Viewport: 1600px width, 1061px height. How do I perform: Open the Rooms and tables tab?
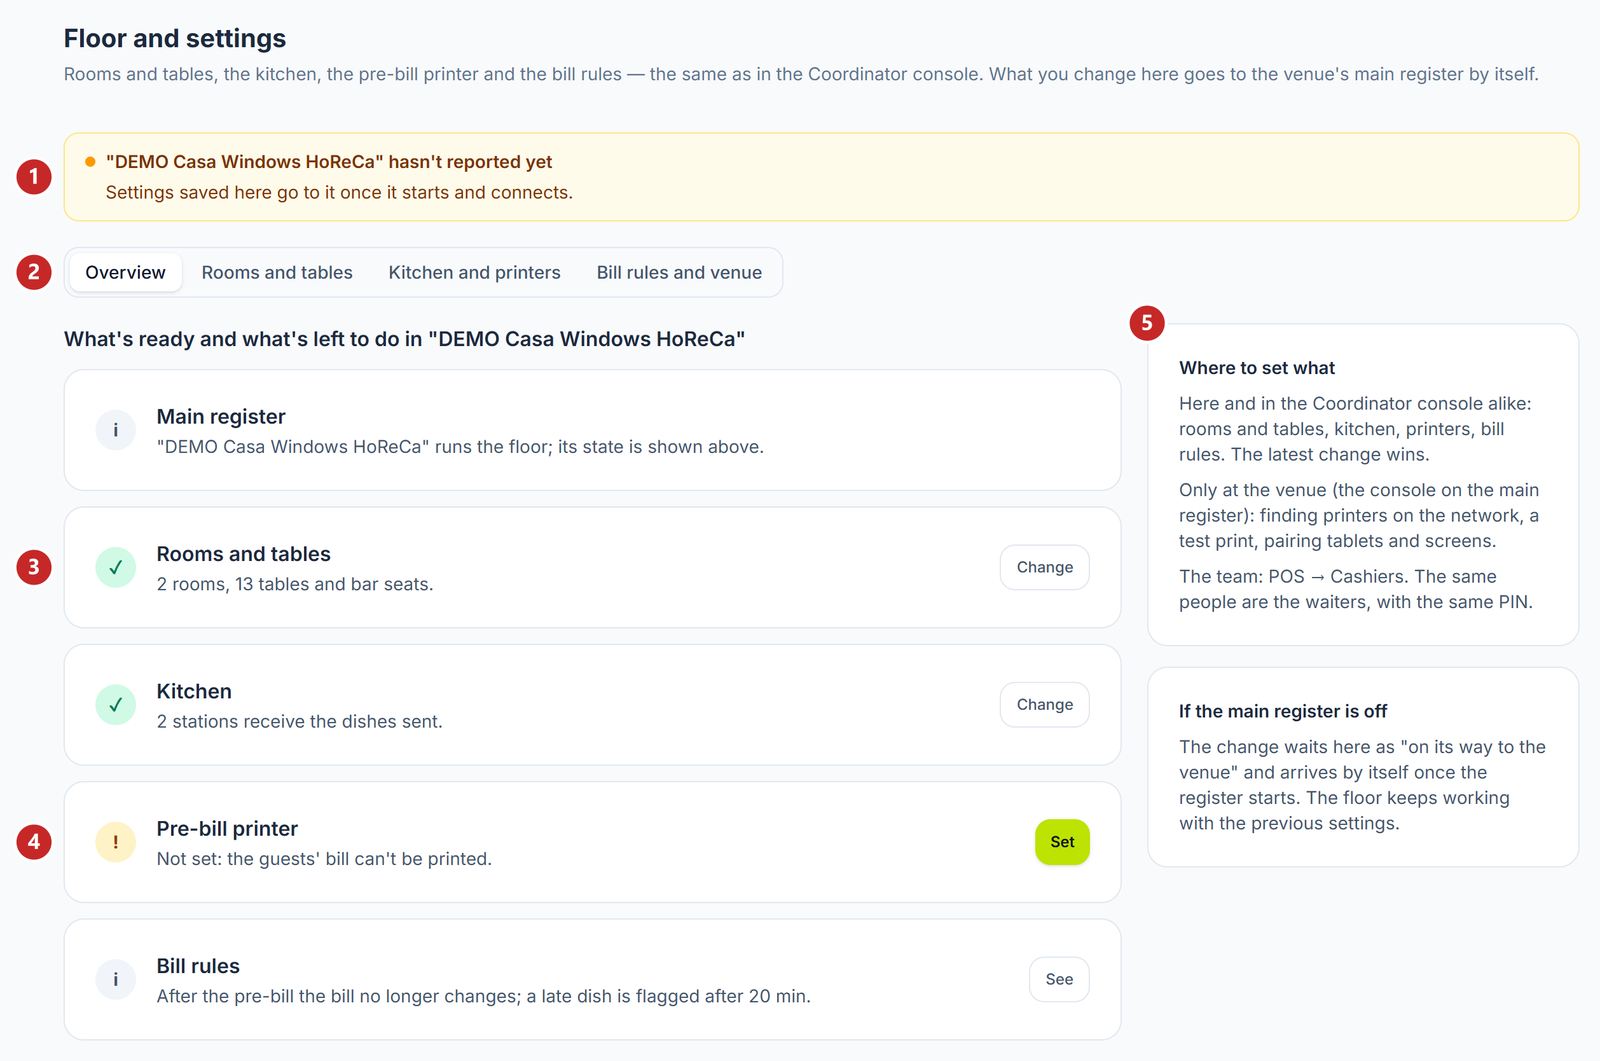(x=277, y=272)
